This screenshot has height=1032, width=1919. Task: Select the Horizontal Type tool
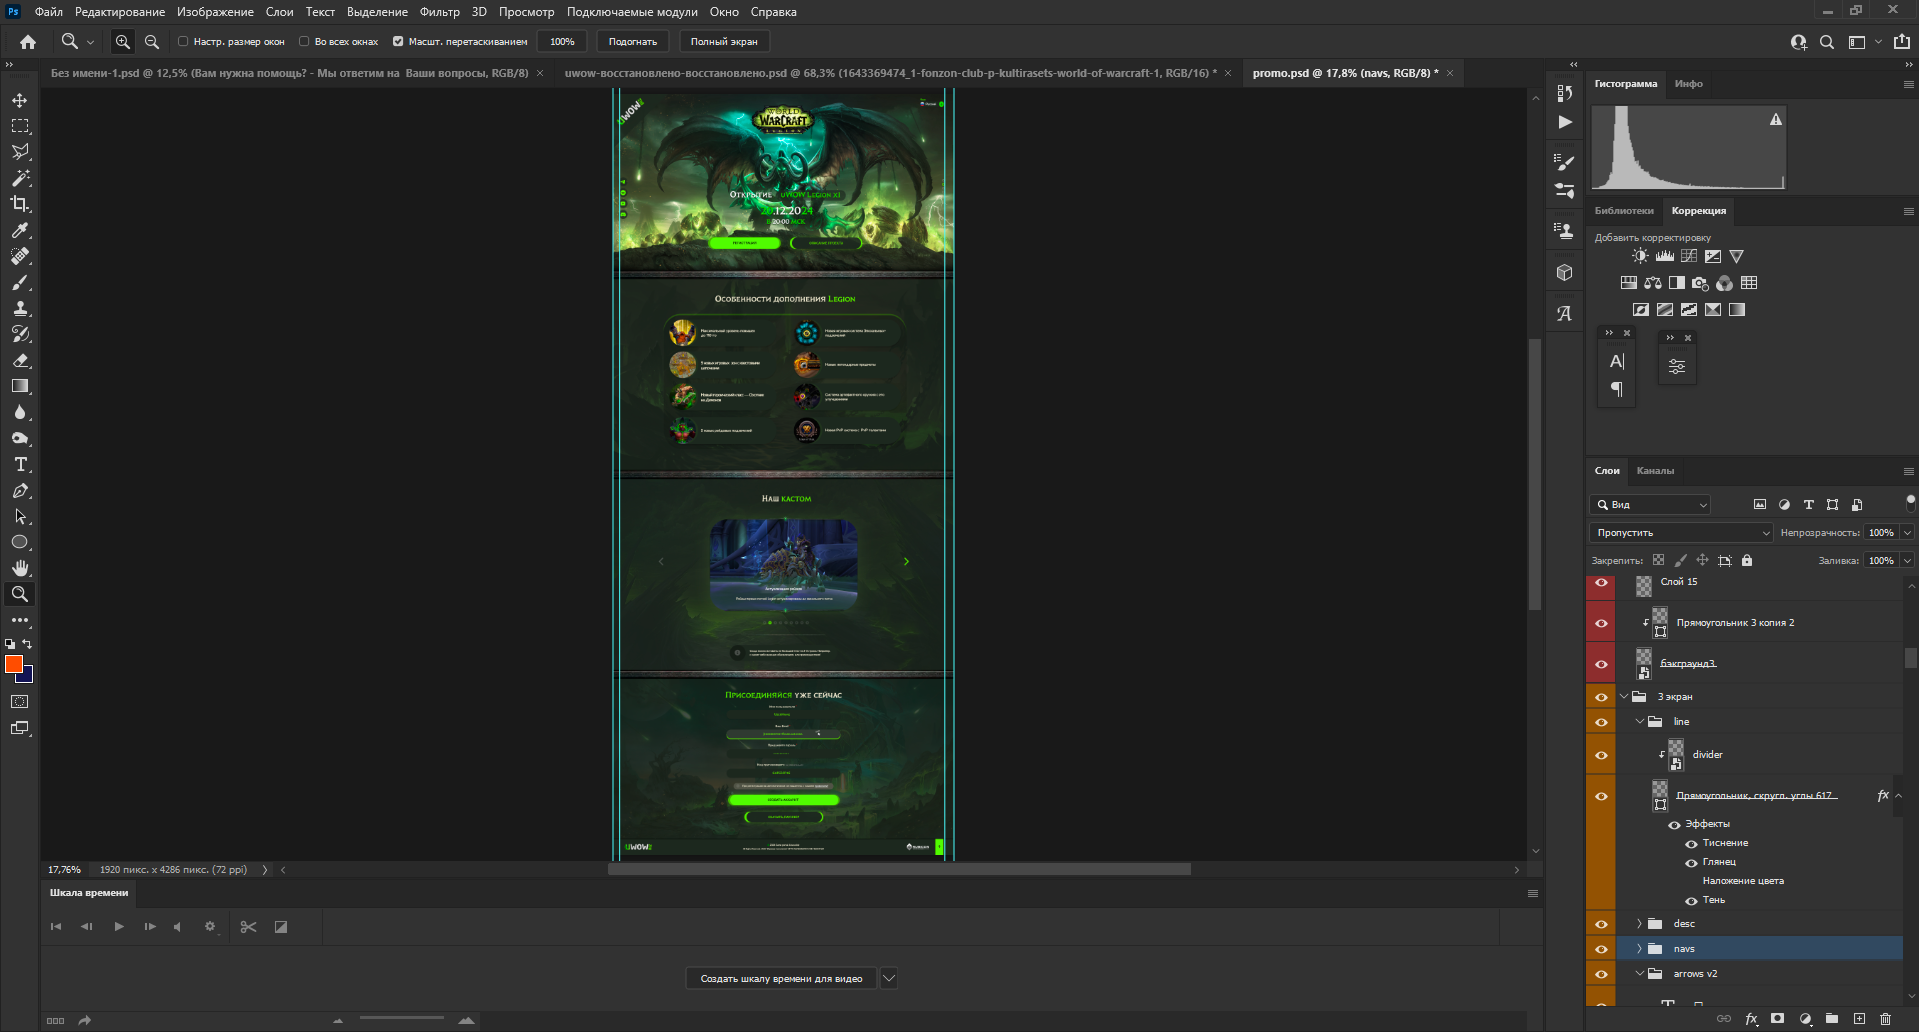click(x=20, y=464)
